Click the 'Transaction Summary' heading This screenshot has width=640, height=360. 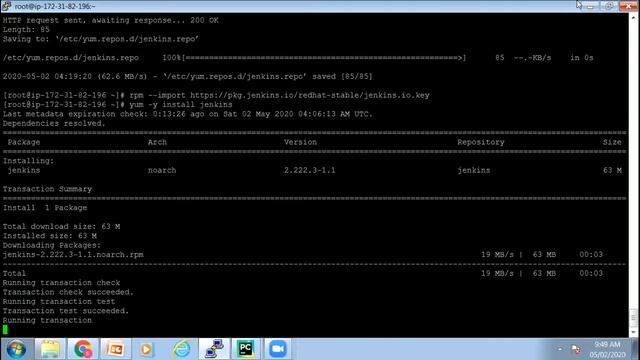click(x=47, y=189)
